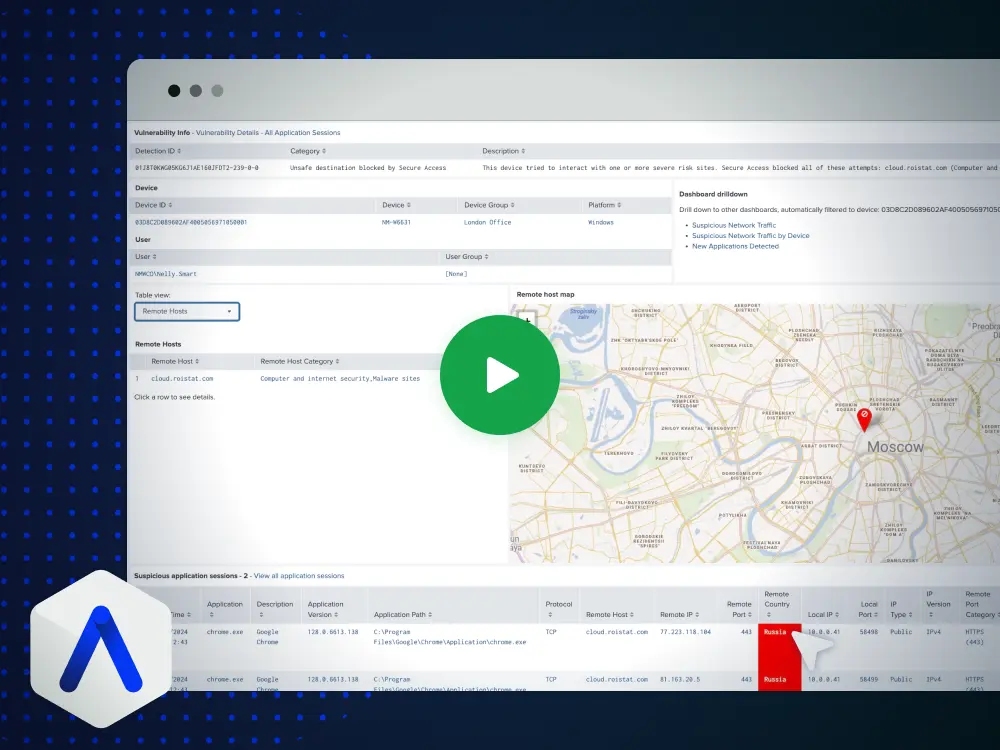Click device ID 03D8C2D089602AF4005056971050001 link
Image resolution: width=1000 pixels, height=750 pixels.
click(x=191, y=223)
